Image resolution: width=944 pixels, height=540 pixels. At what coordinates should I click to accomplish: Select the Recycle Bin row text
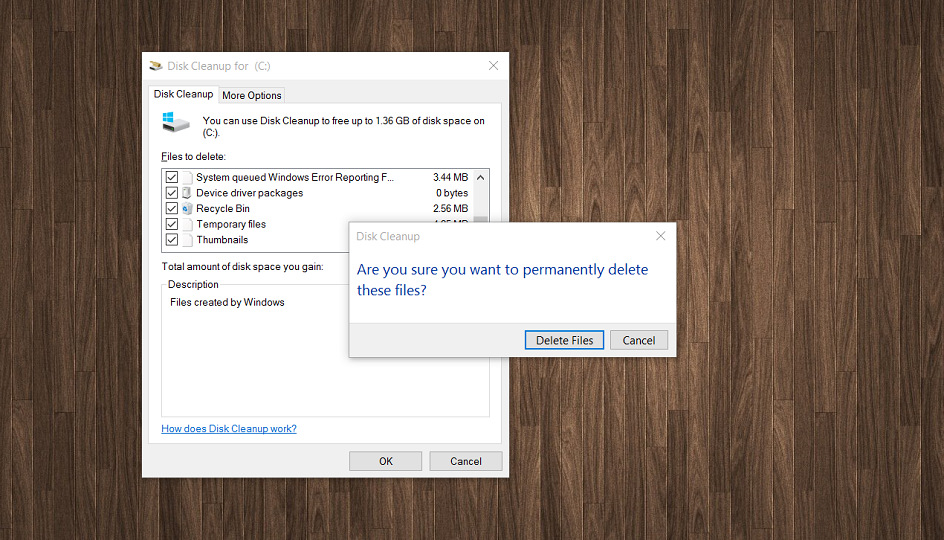point(223,208)
